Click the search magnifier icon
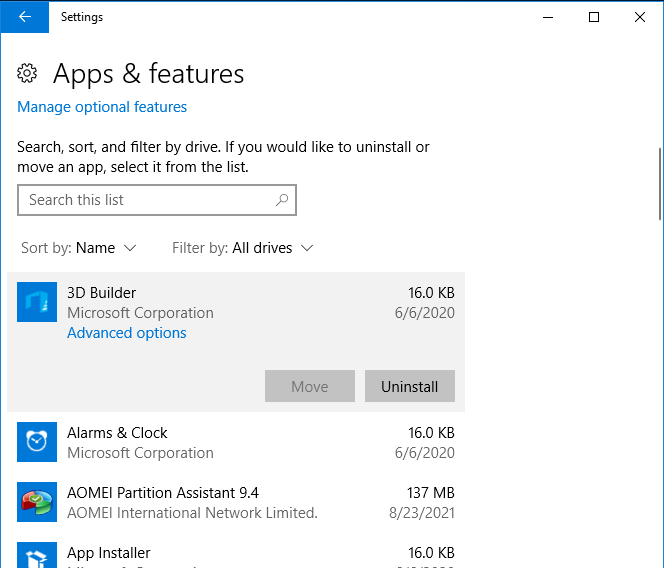The width and height of the screenshot is (664, 568). click(282, 200)
